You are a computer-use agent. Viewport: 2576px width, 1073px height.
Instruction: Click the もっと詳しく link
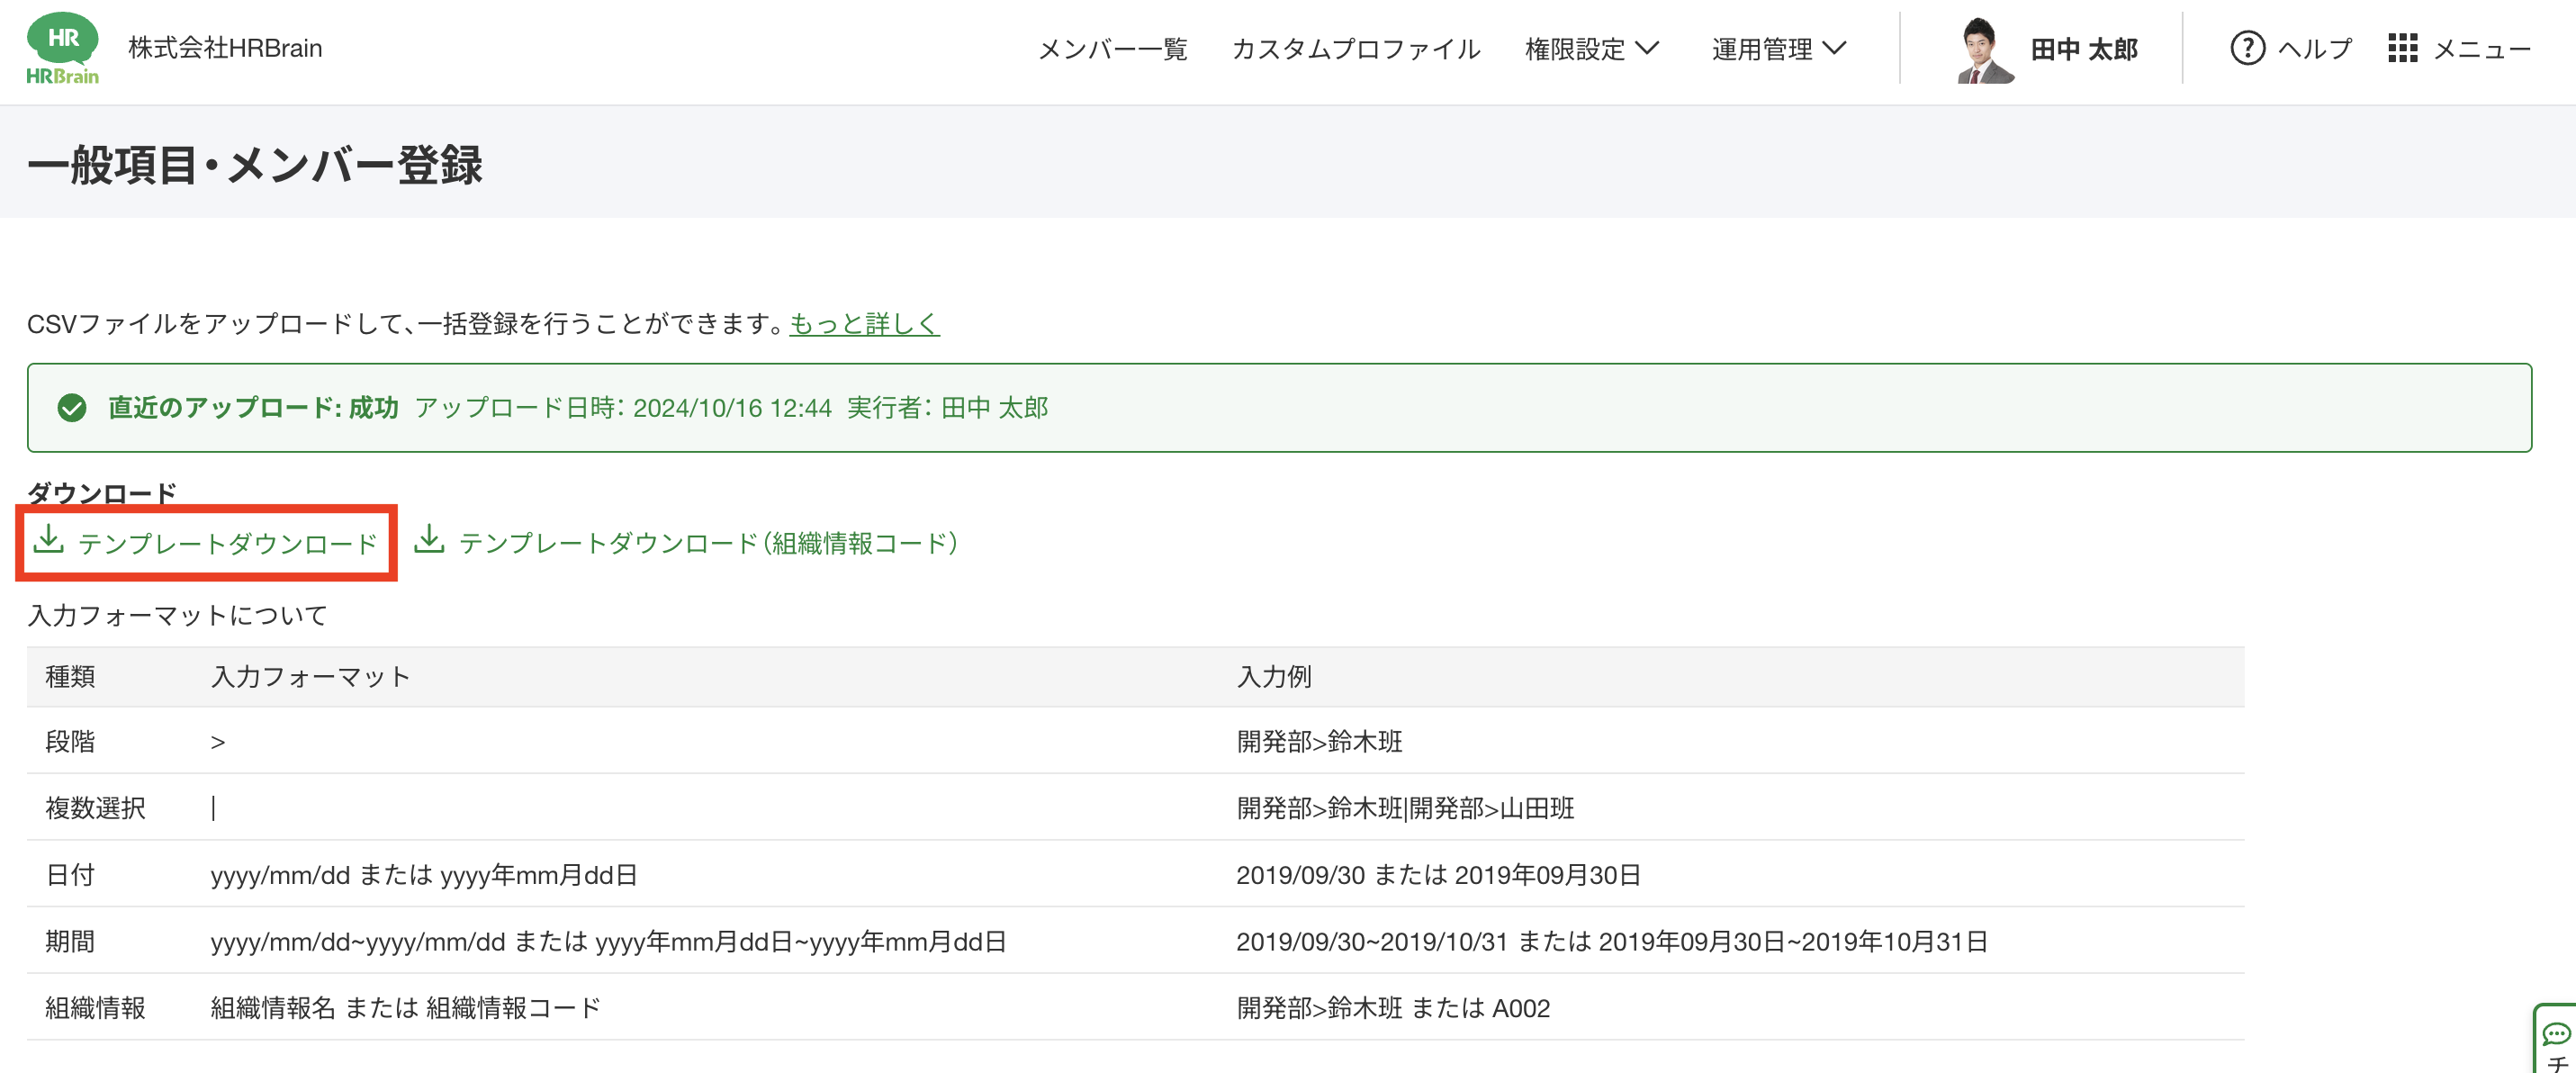(864, 324)
